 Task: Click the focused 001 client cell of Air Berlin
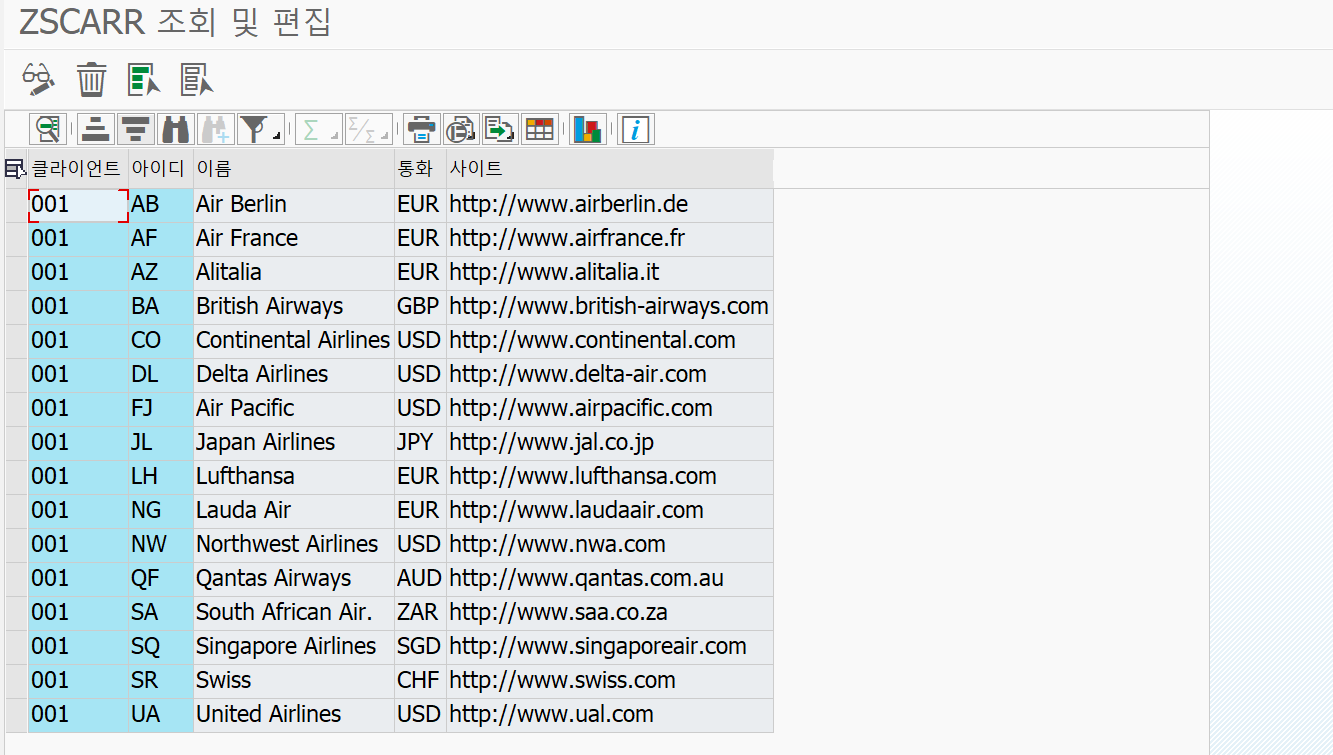pos(78,205)
